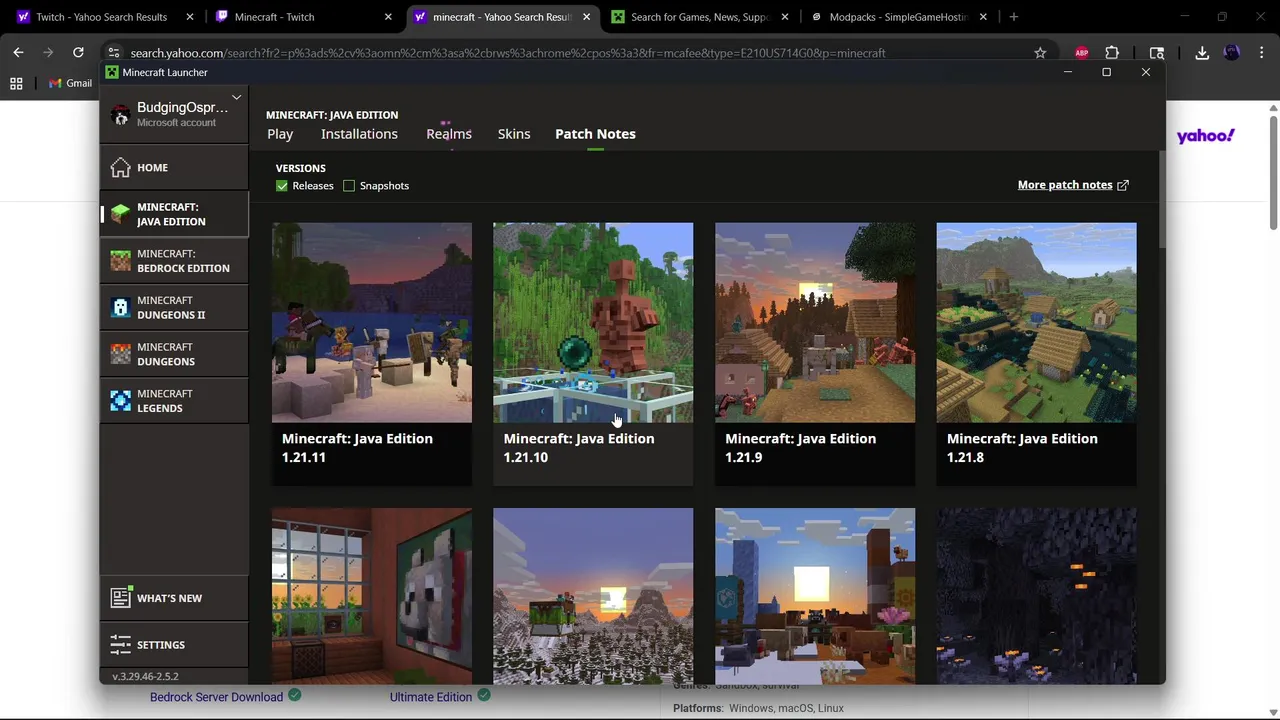Screen dimensions: 1280x720
Task: Open What's New news icon
Action: [121, 598]
